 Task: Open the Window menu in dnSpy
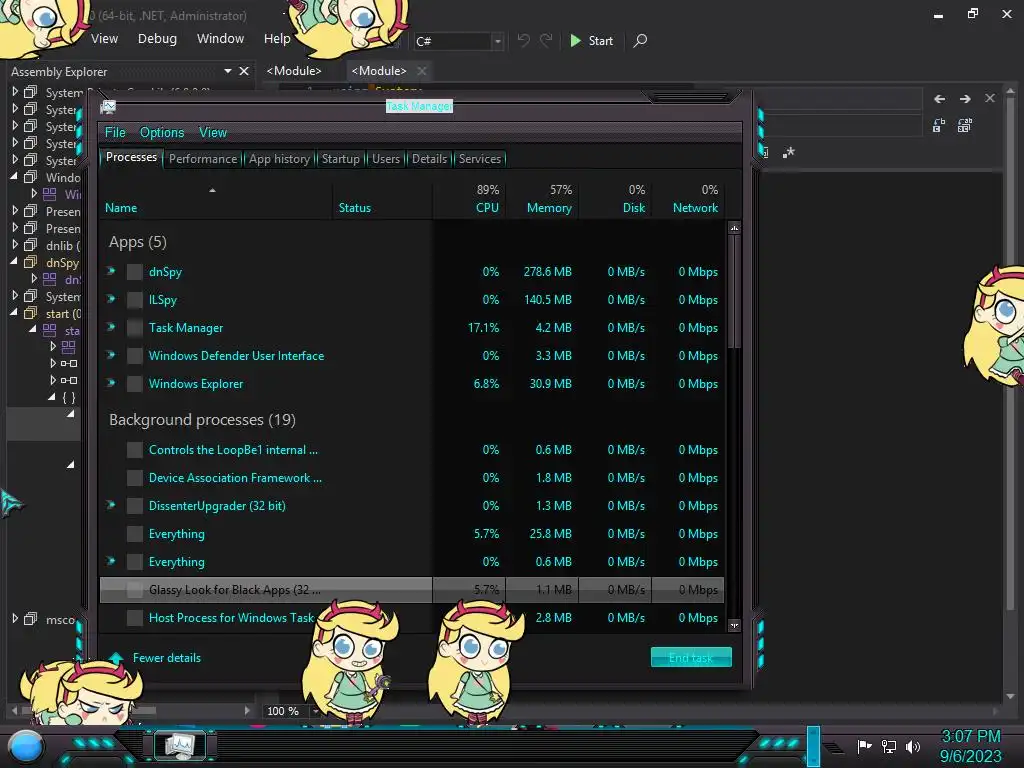(x=220, y=39)
